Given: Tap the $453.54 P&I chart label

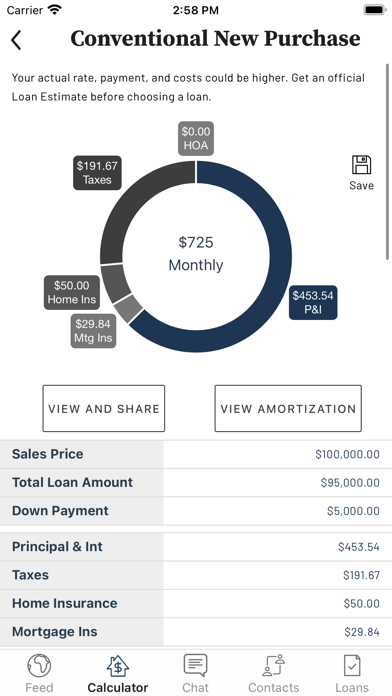Looking at the screenshot, I should click(x=313, y=302).
